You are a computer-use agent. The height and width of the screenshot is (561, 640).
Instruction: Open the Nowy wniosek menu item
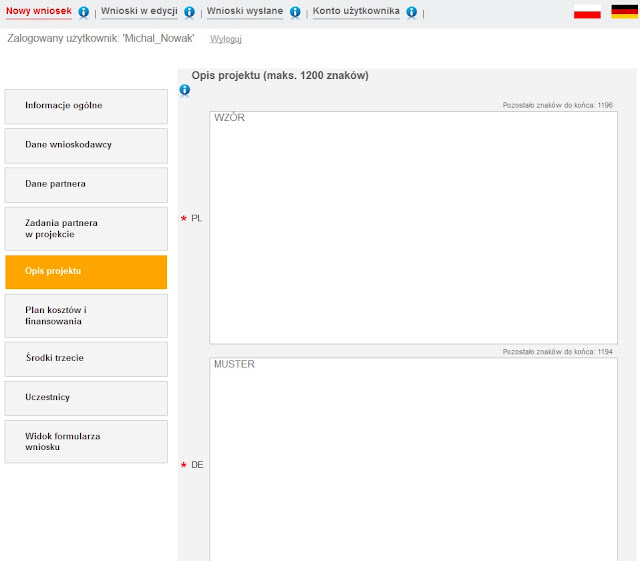coord(39,11)
